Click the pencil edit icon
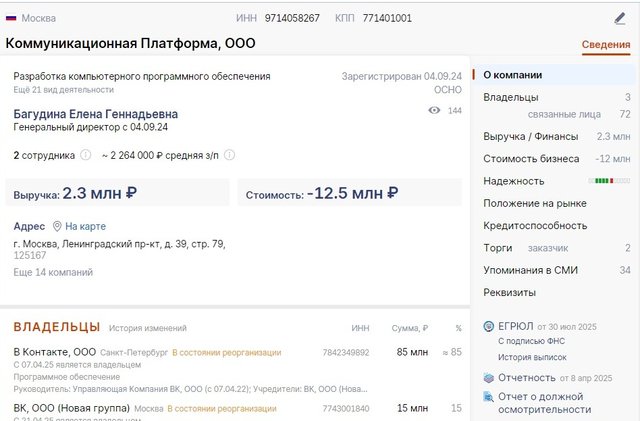 click(x=620, y=18)
